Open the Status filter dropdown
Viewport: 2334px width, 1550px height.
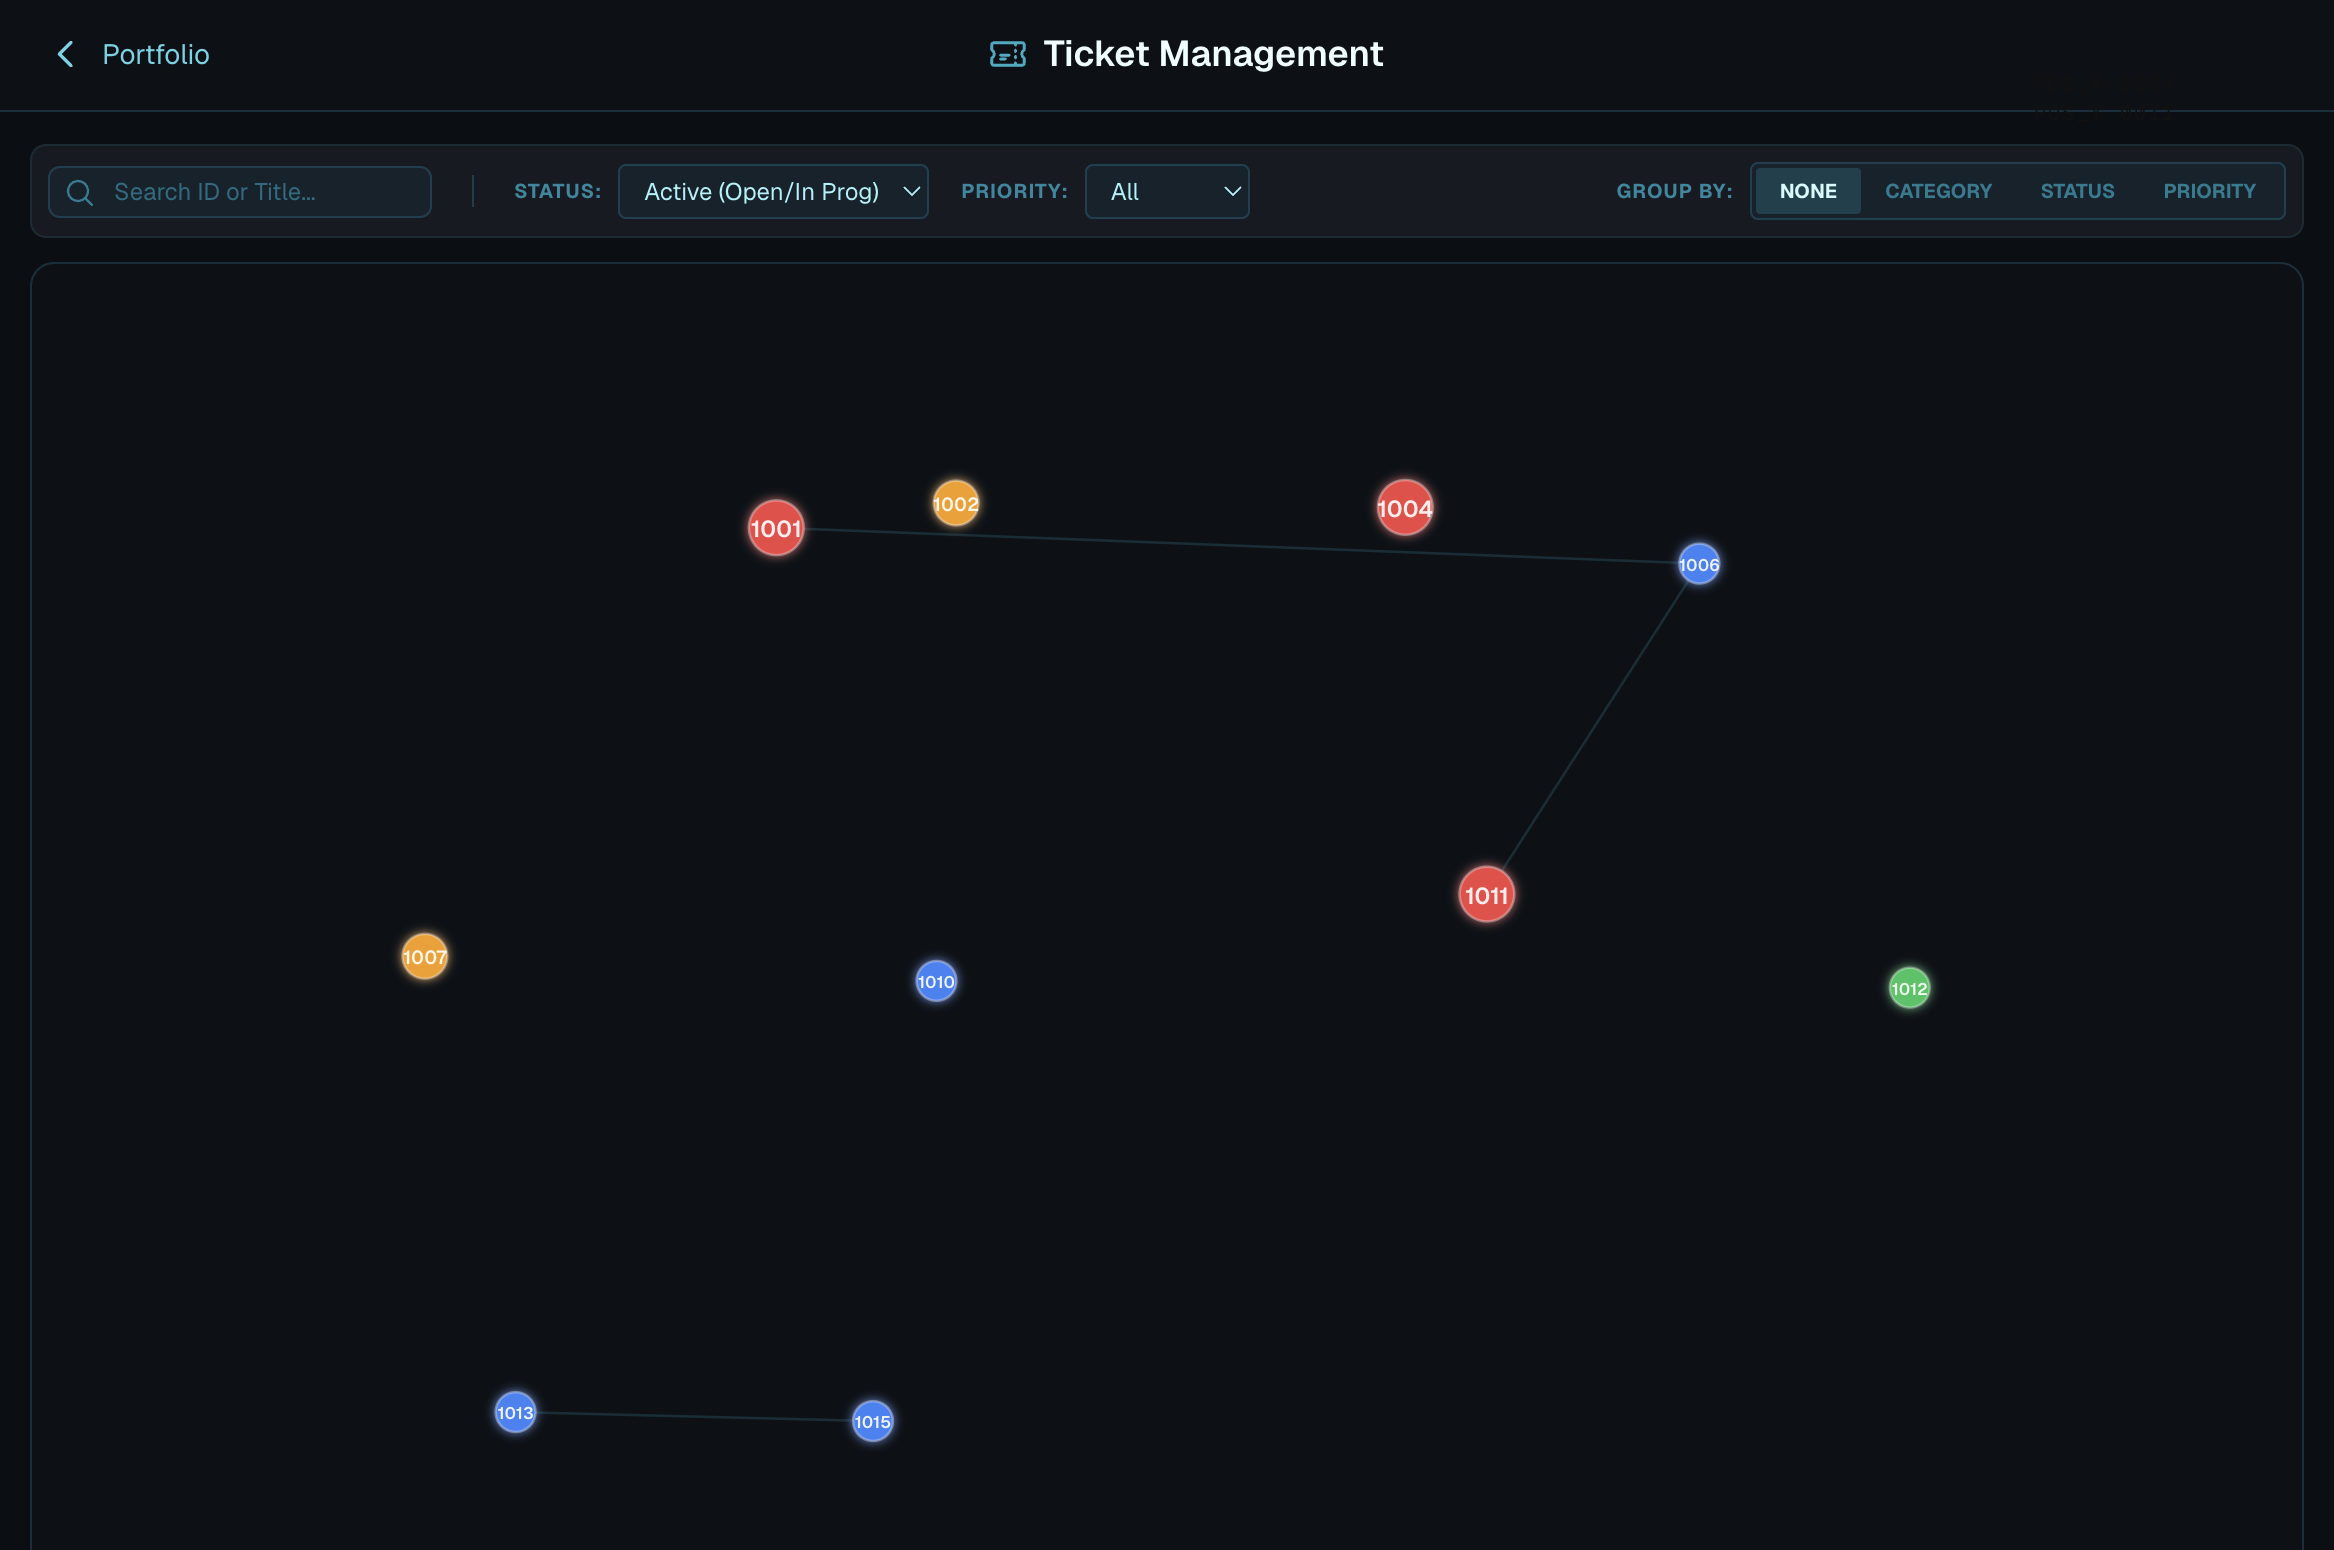[773, 192]
